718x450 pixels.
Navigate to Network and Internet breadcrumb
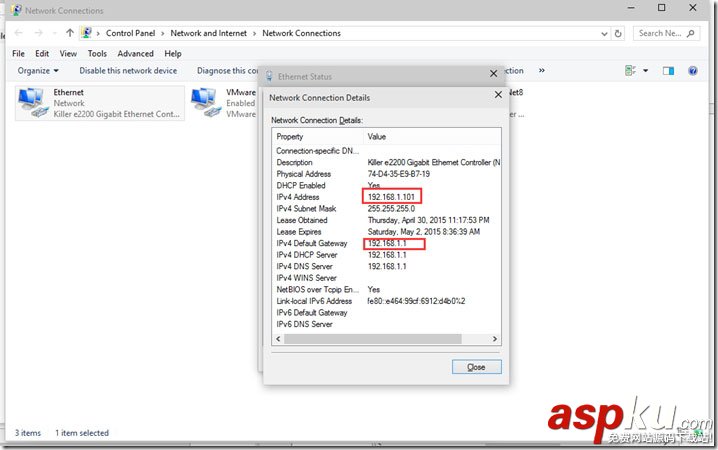pos(208,33)
